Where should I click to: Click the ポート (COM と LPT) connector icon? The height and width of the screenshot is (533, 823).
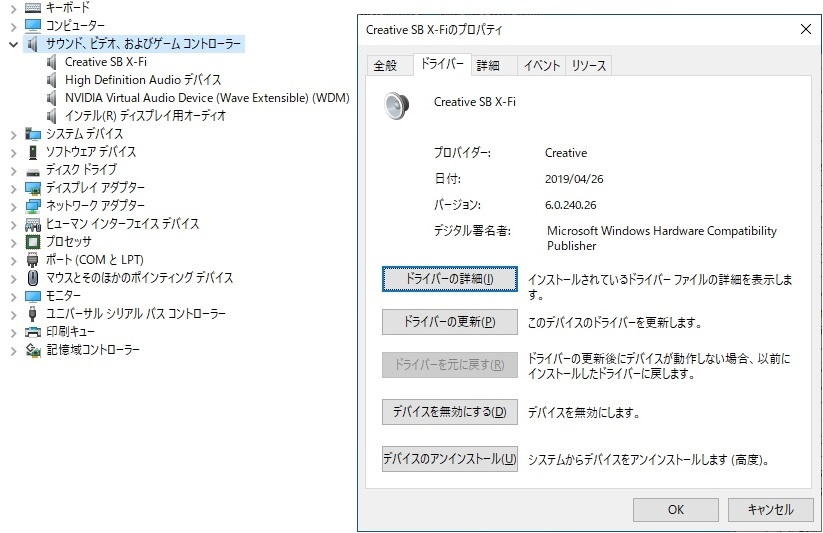[33, 260]
